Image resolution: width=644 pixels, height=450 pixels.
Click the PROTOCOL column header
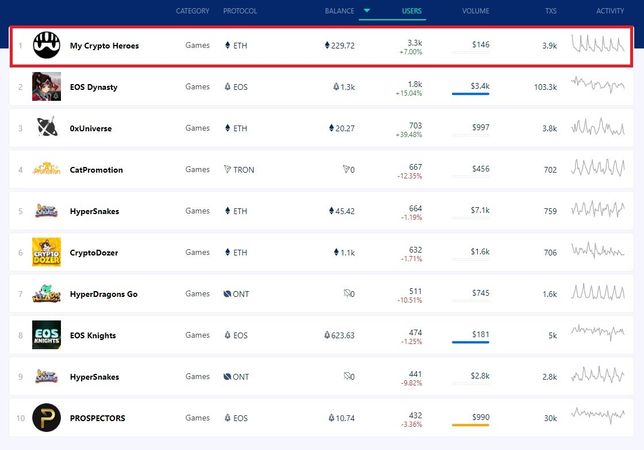pos(240,11)
